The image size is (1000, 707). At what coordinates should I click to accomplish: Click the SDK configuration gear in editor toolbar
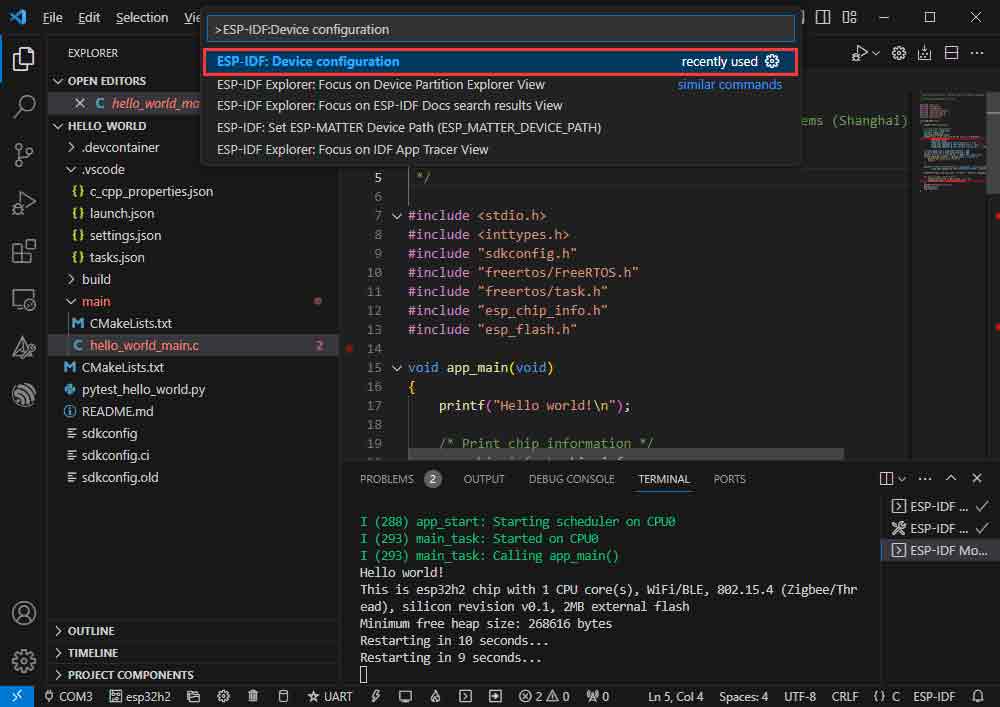899,54
